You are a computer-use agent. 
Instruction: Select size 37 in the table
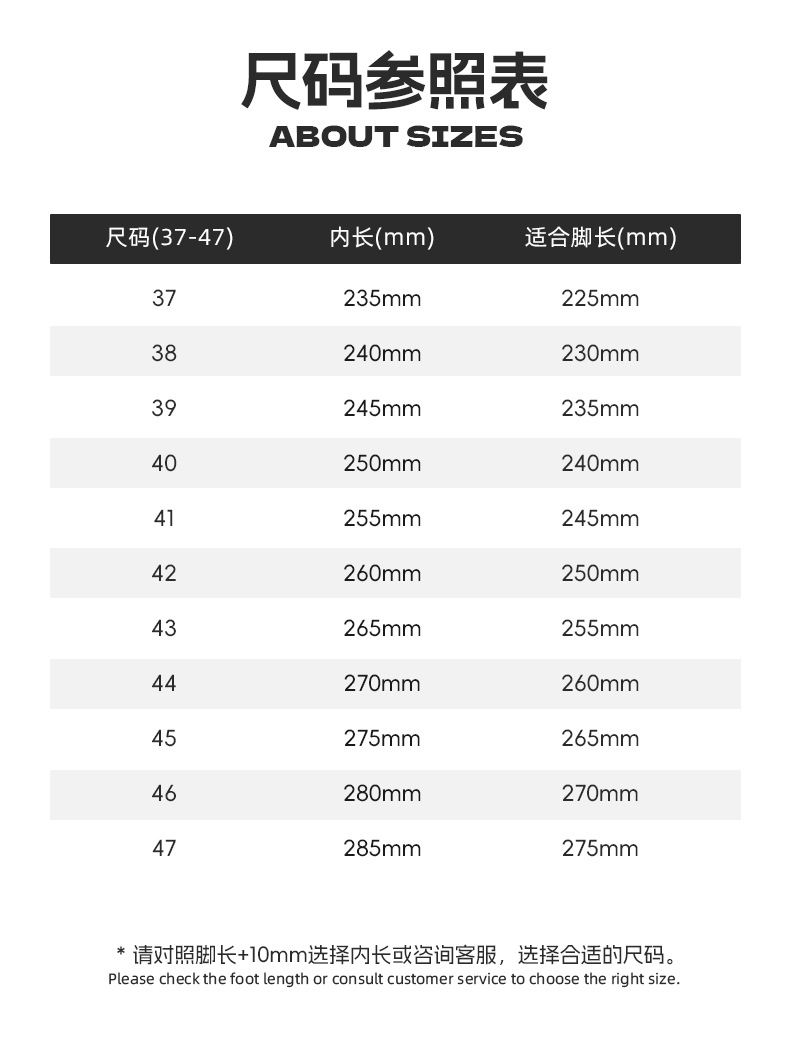coord(164,299)
